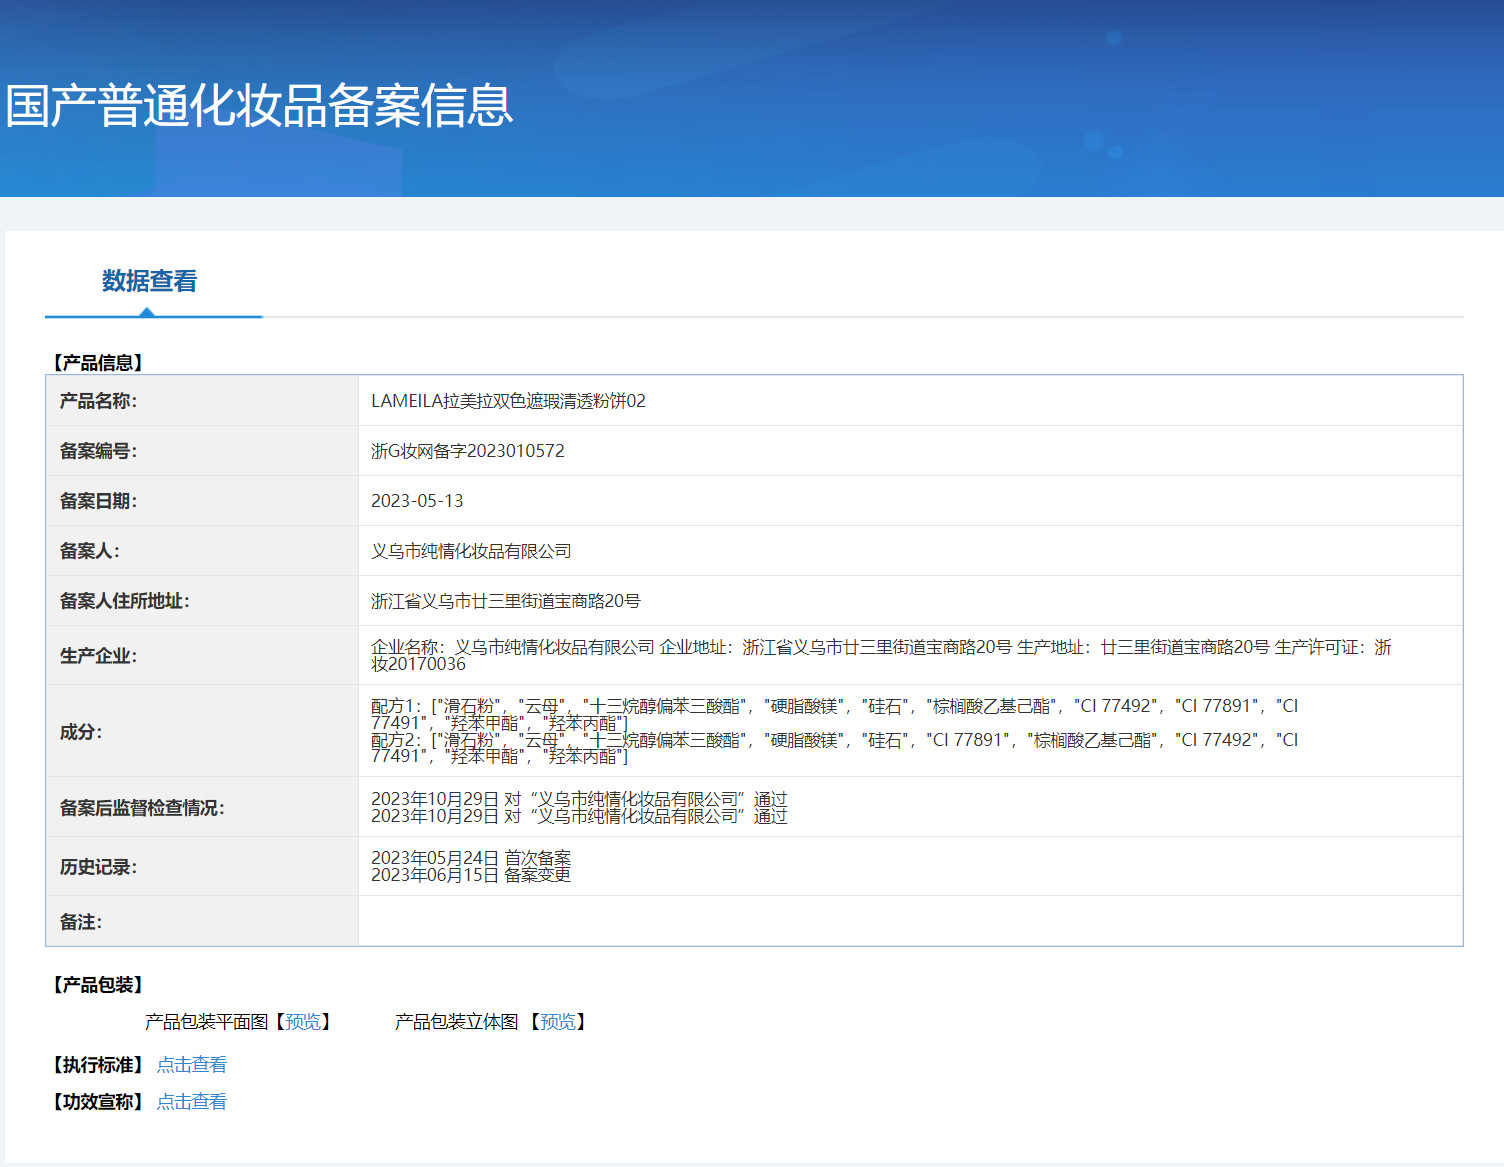The image size is (1504, 1167).
Task: Select the 备案编号 value 浙G妆网备字2023010572
Action: [x=468, y=451]
